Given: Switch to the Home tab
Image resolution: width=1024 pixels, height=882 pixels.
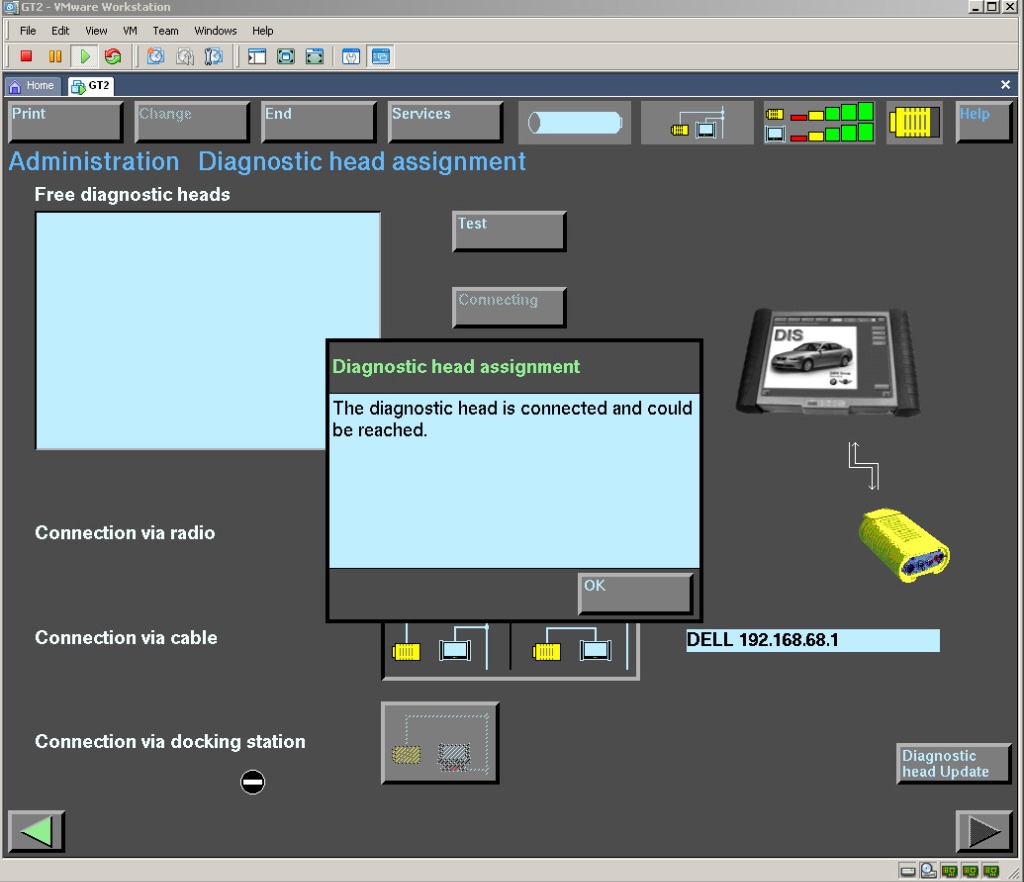Looking at the screenshot, I should (x=33, y=86).
